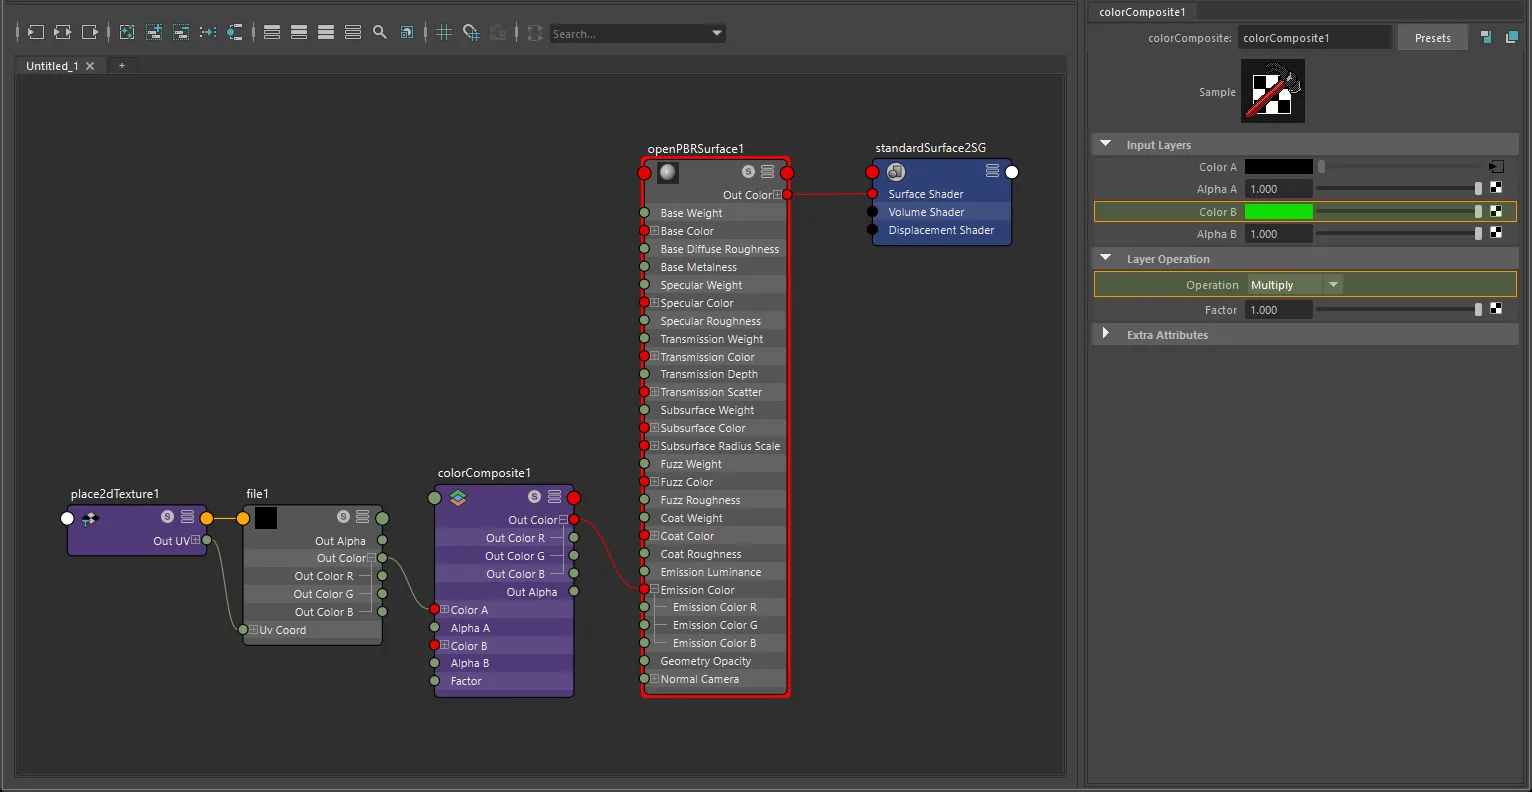Click the colorComposite1 node layers icon
Viewport: 1532px width, 792px height.
(458, 497)
